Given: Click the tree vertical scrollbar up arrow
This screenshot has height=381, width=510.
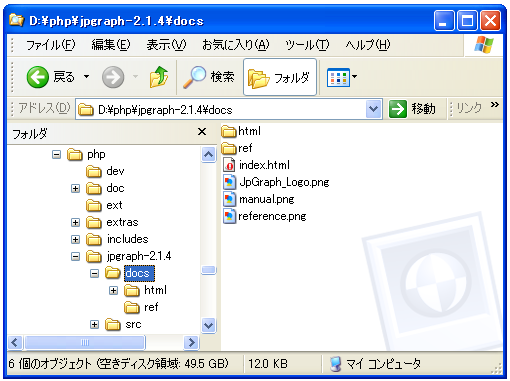Looking at the screenshot, I should tap(209, 155).
